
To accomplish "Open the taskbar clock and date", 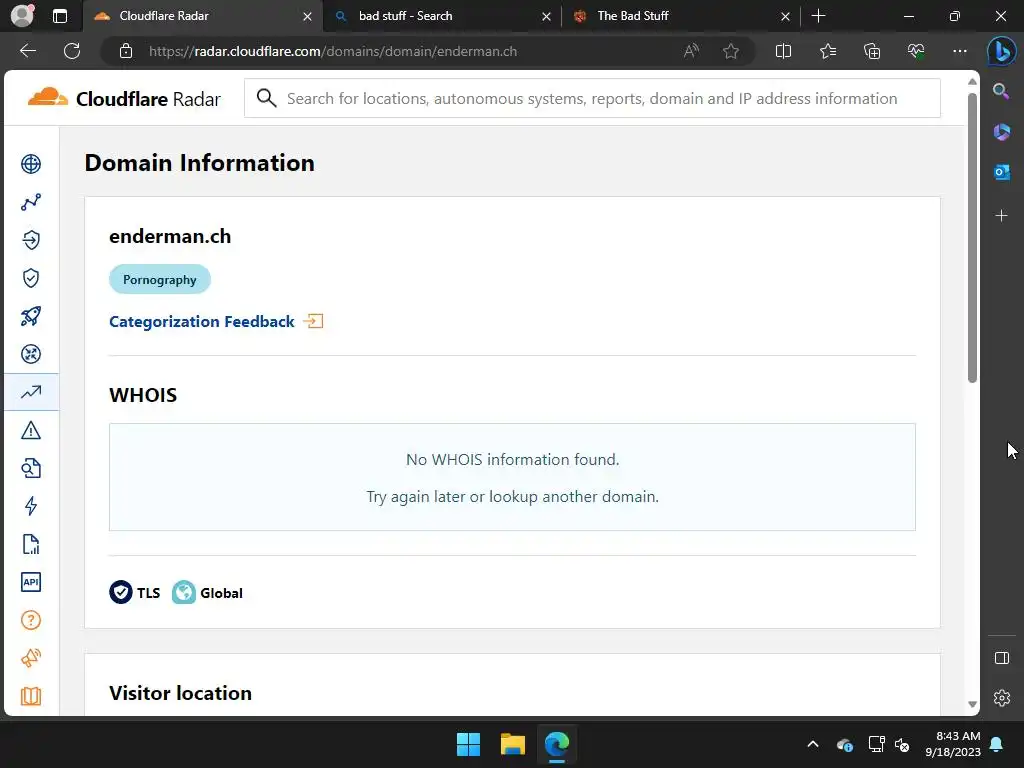I will click(x=952, y=744).
